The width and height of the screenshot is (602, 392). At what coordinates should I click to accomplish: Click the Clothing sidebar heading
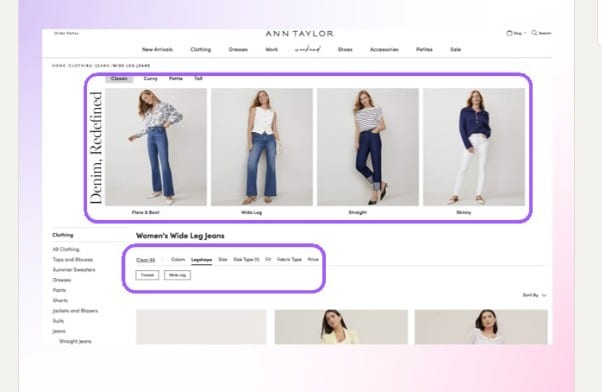coord(63,235)
